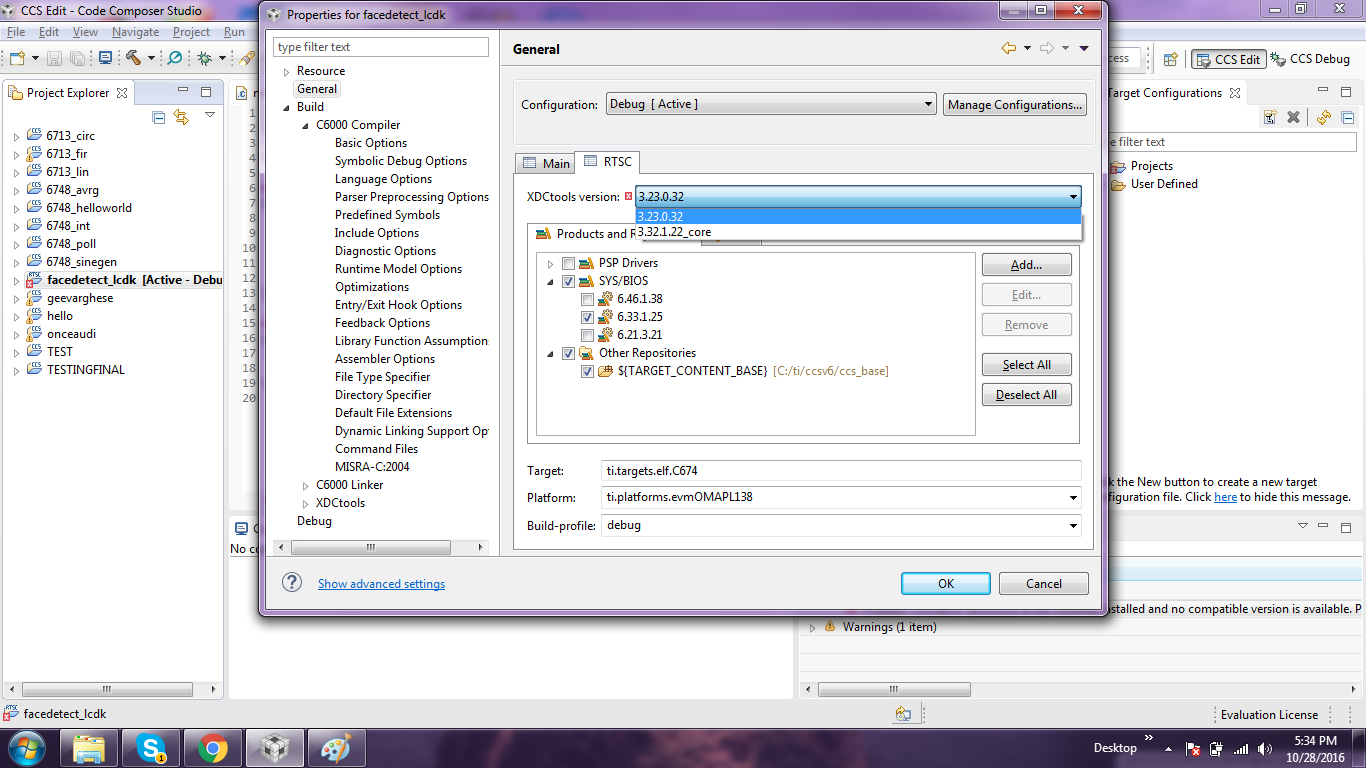The height and width of the screenshot is (768, 1366).
Task: Uncheck the Other Repositories checkbox
Action: 568,353
